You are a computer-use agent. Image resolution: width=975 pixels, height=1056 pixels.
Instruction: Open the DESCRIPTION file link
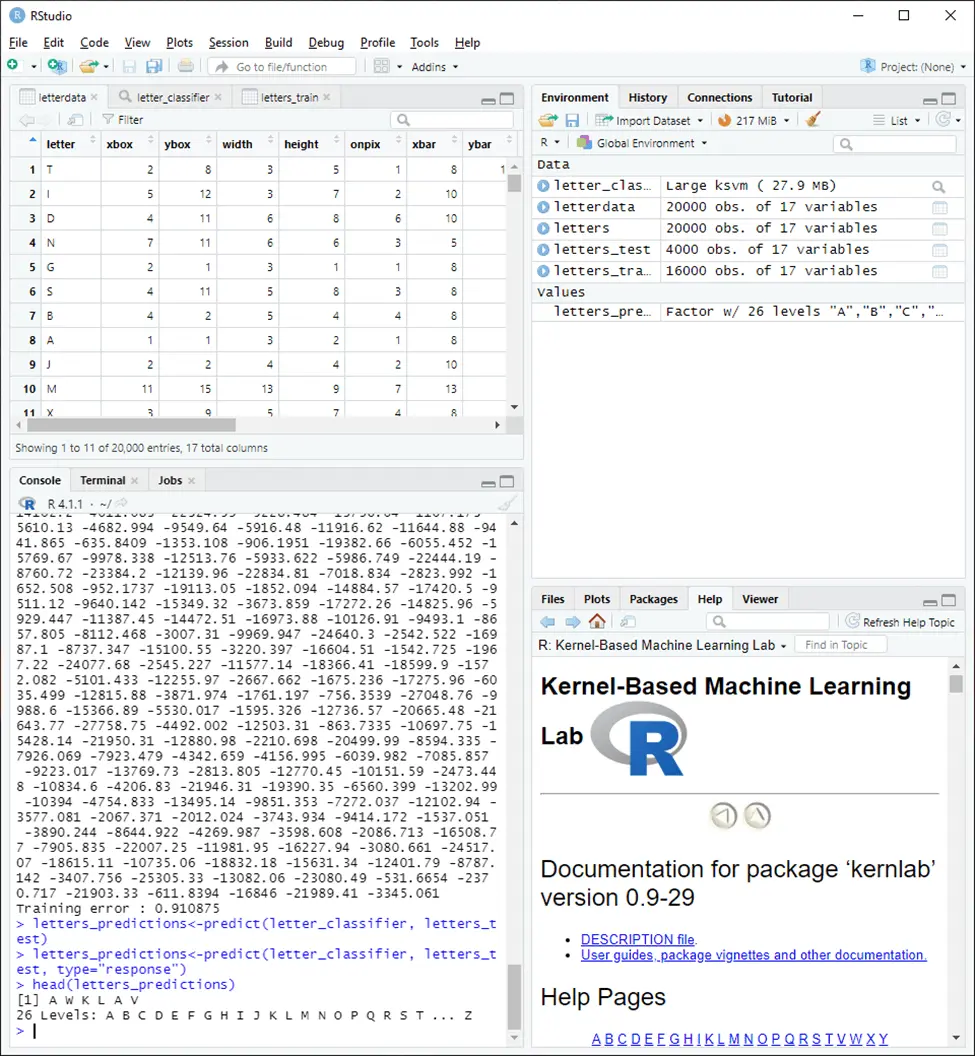638,939
